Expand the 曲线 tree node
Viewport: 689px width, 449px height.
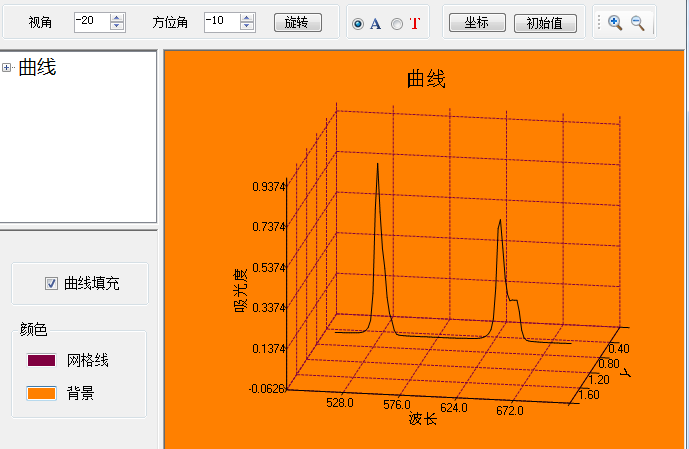coord(7,68)
